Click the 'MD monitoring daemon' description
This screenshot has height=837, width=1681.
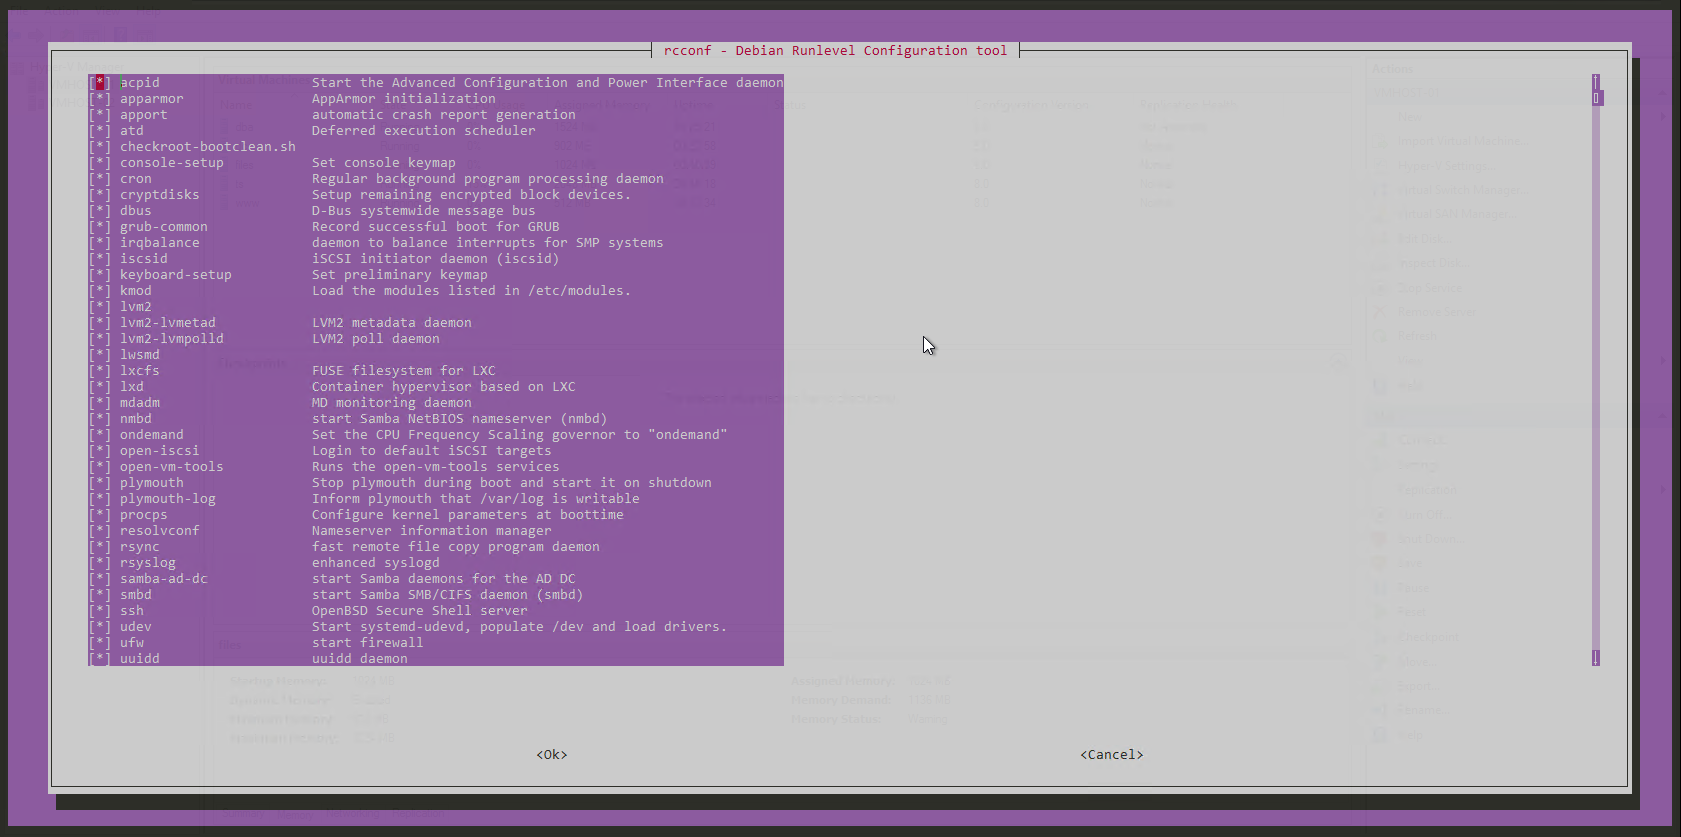click(x=391, y=403)
